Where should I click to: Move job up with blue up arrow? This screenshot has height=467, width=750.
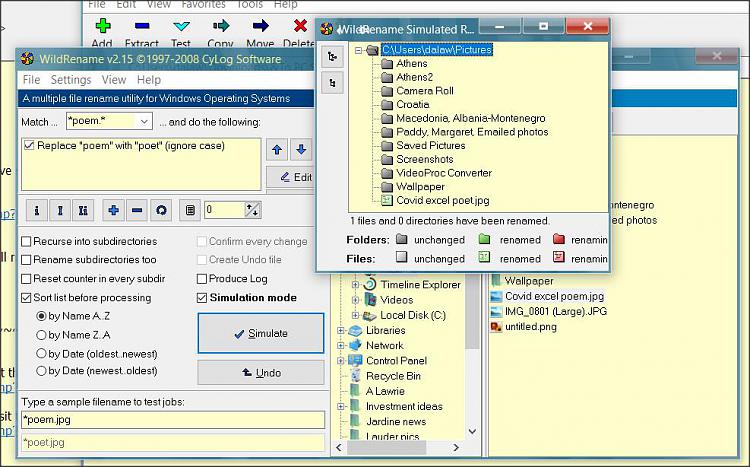tap(277, 150)
